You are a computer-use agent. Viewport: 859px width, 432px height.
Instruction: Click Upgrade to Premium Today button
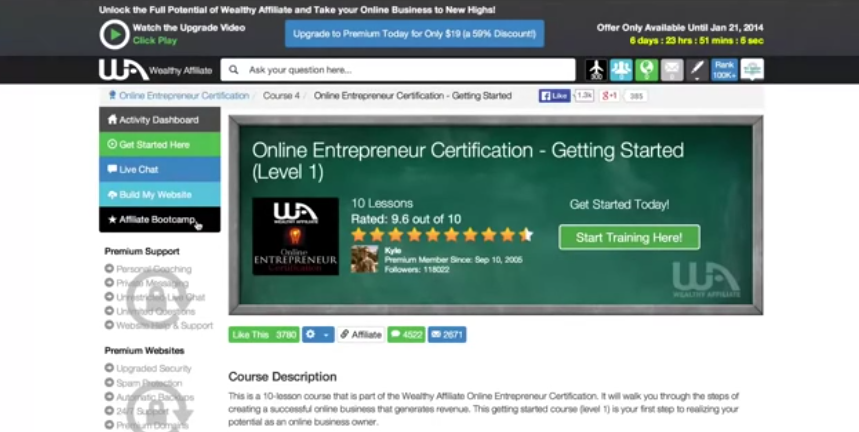pos(414,34)
